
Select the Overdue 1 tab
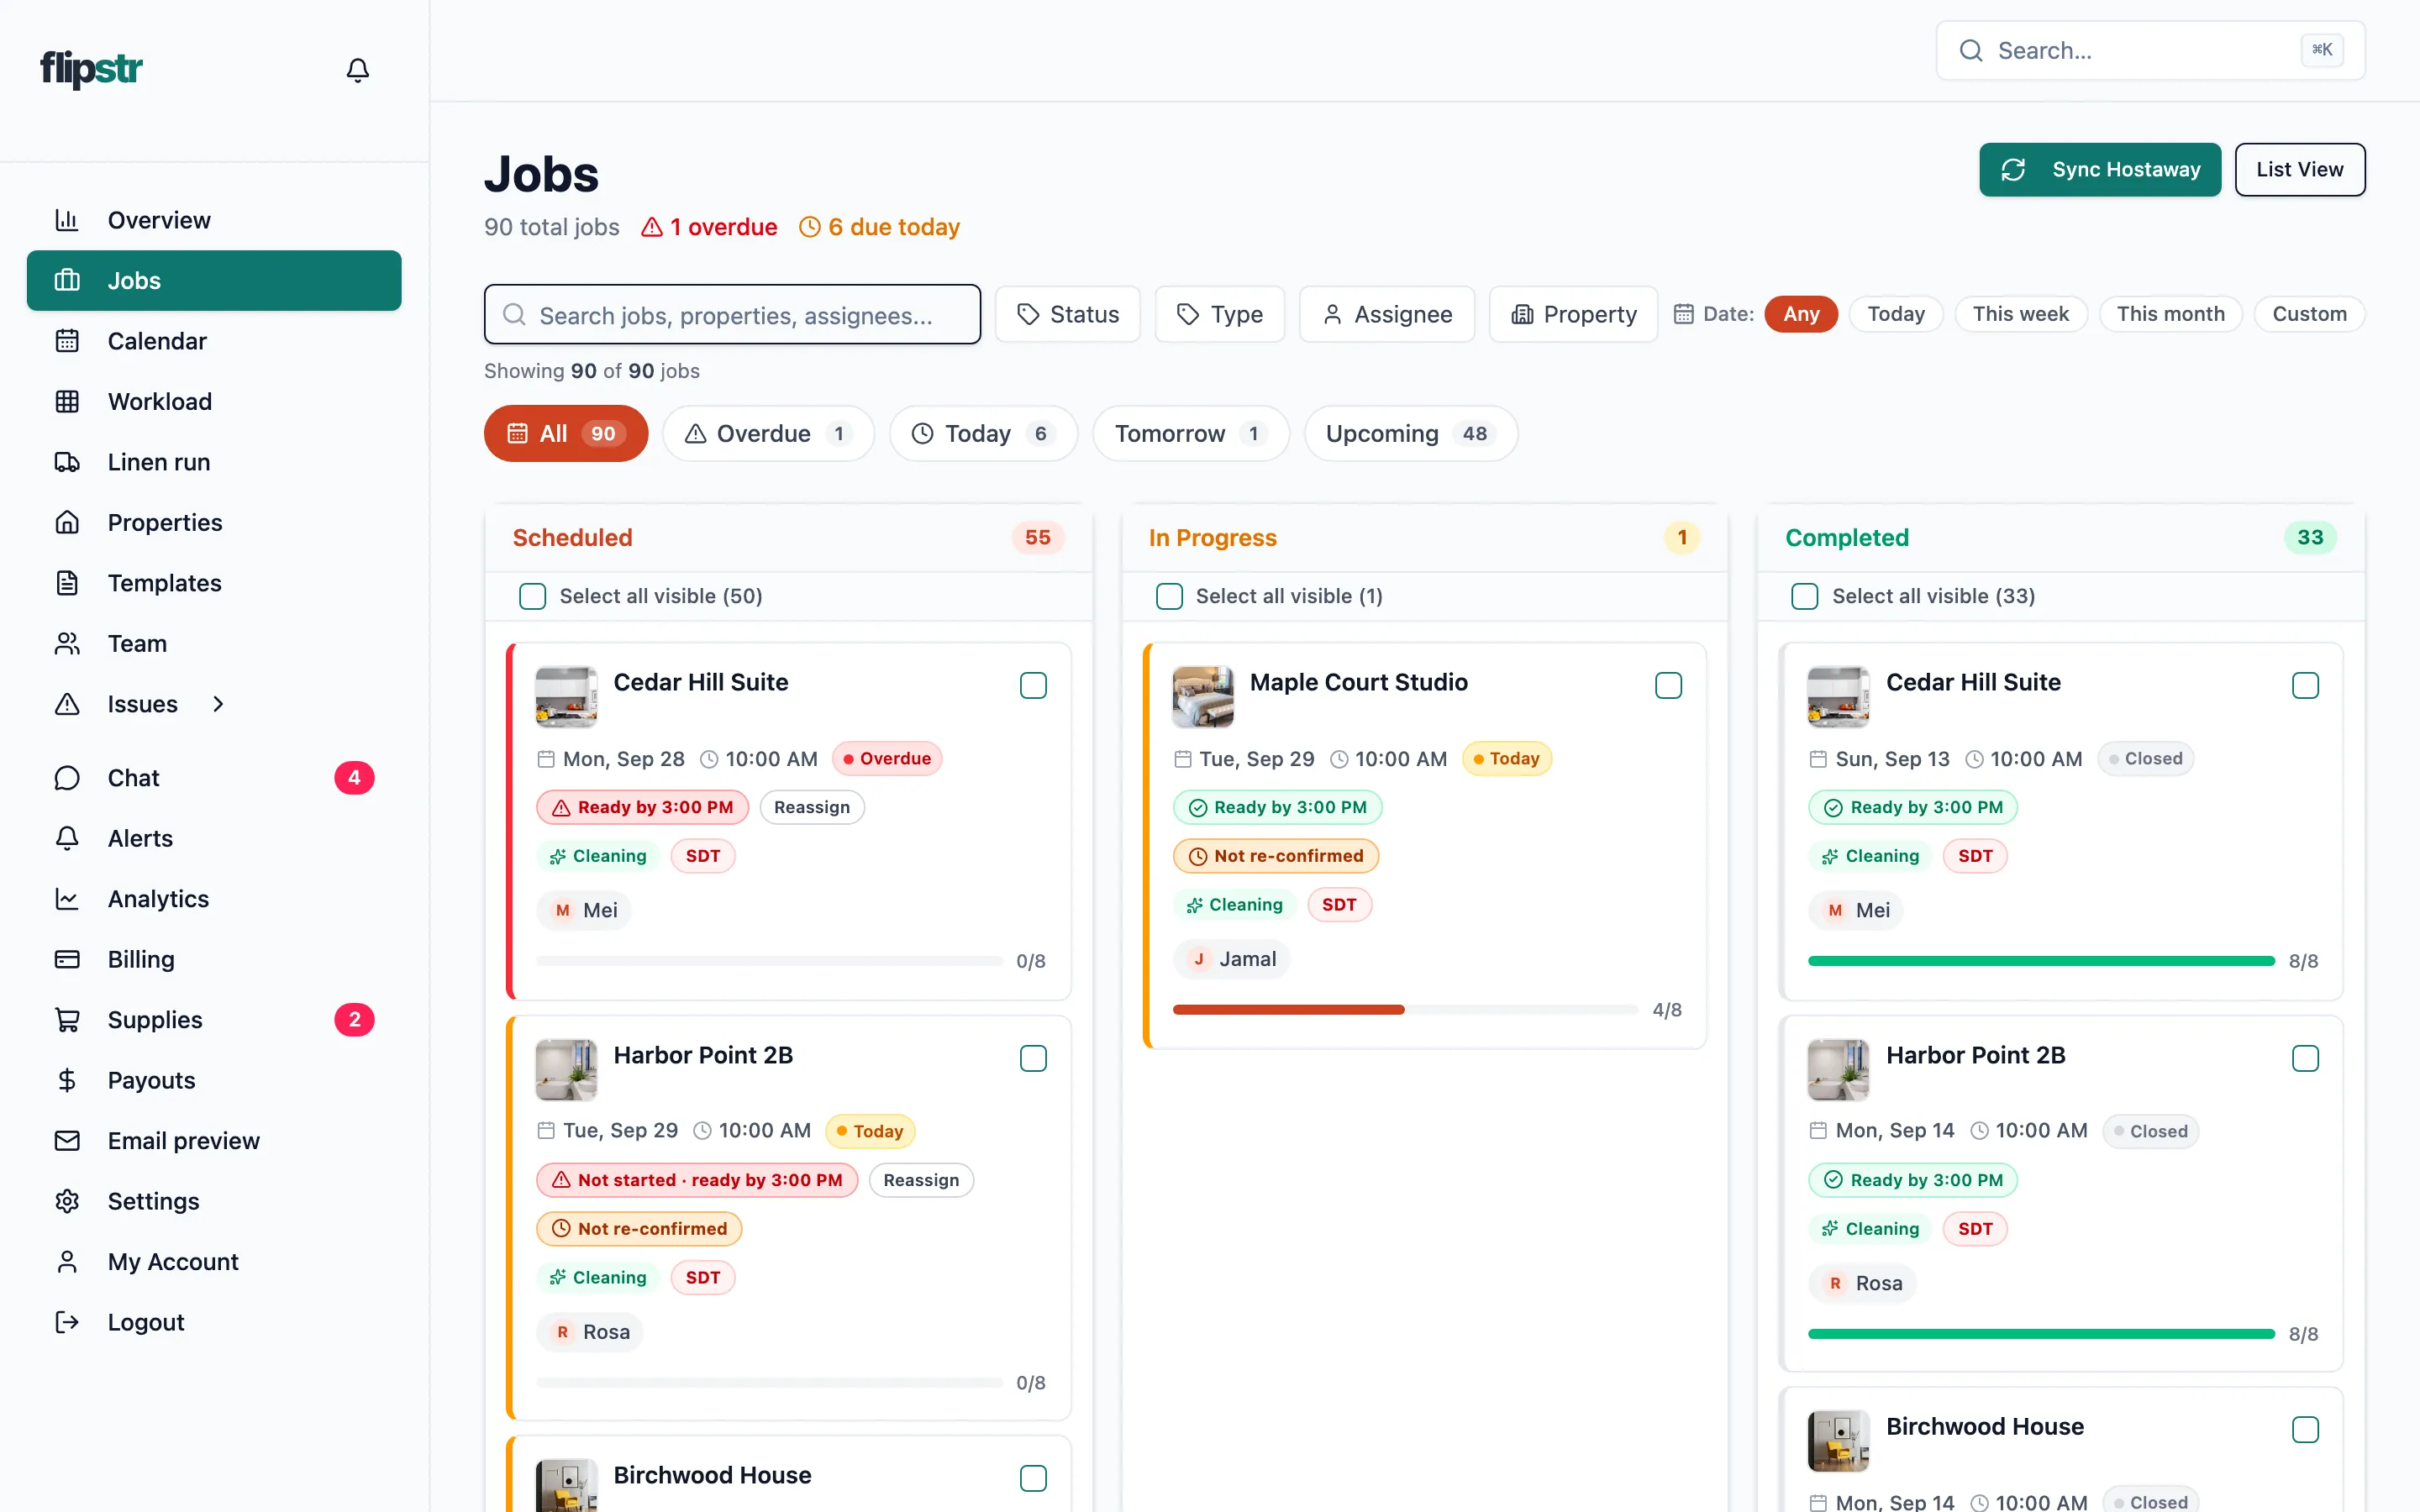768,433
